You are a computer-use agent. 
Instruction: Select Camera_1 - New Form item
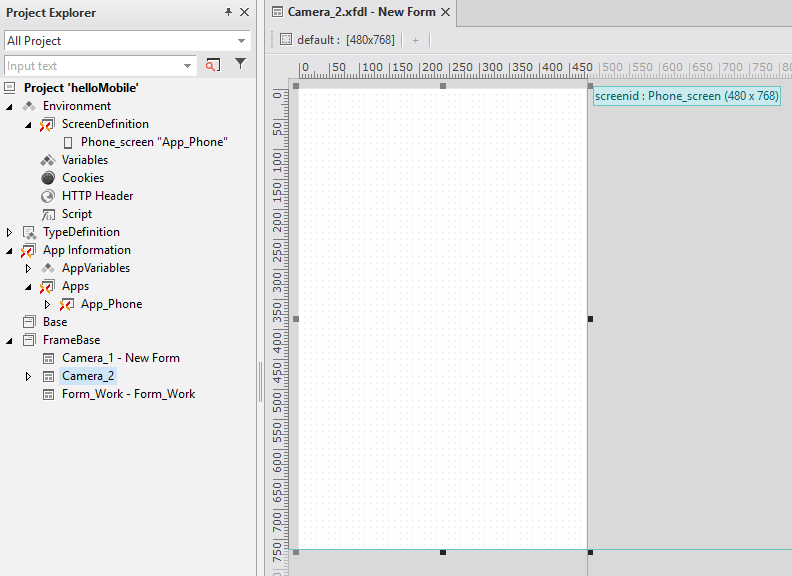tap(121, 358)
